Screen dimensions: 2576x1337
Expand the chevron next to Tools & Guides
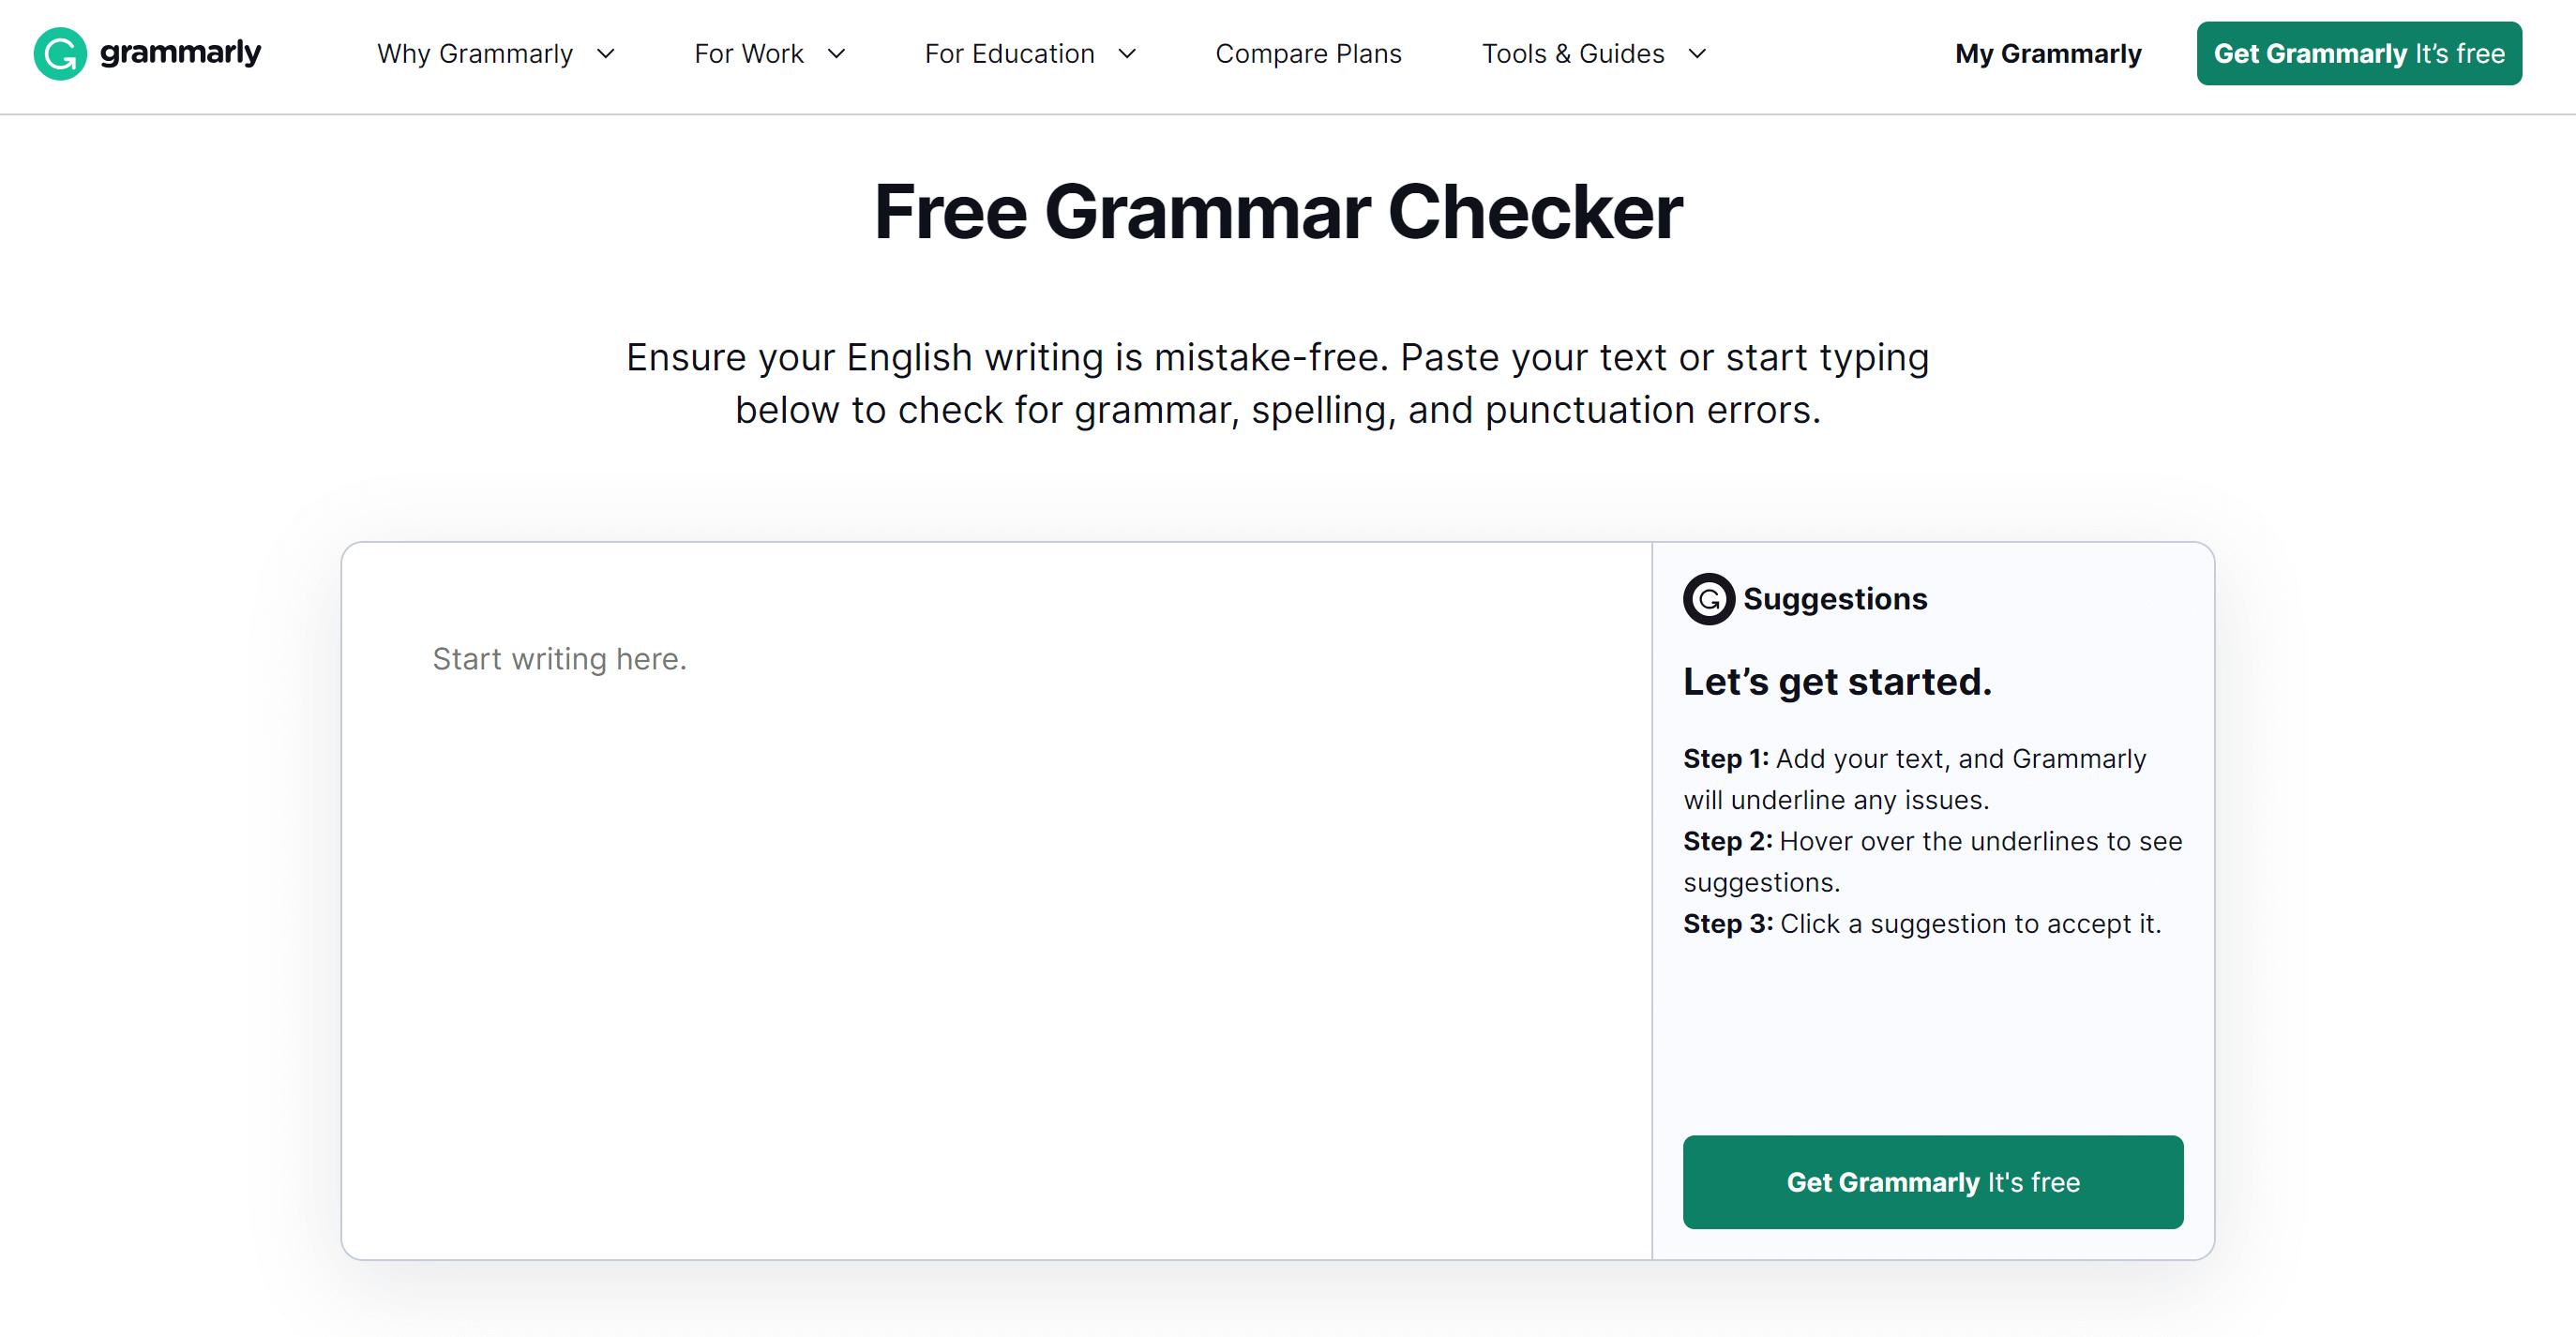[x=1697, y=54]
